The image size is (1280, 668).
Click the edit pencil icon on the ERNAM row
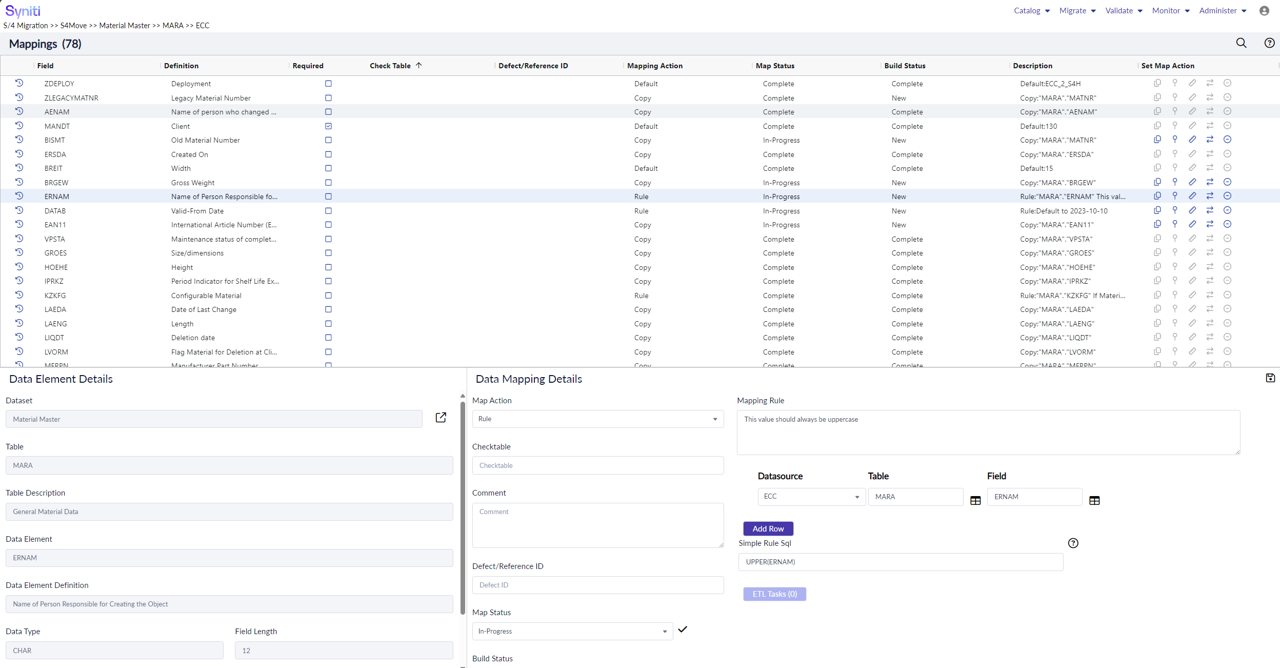click(1192, 196)
